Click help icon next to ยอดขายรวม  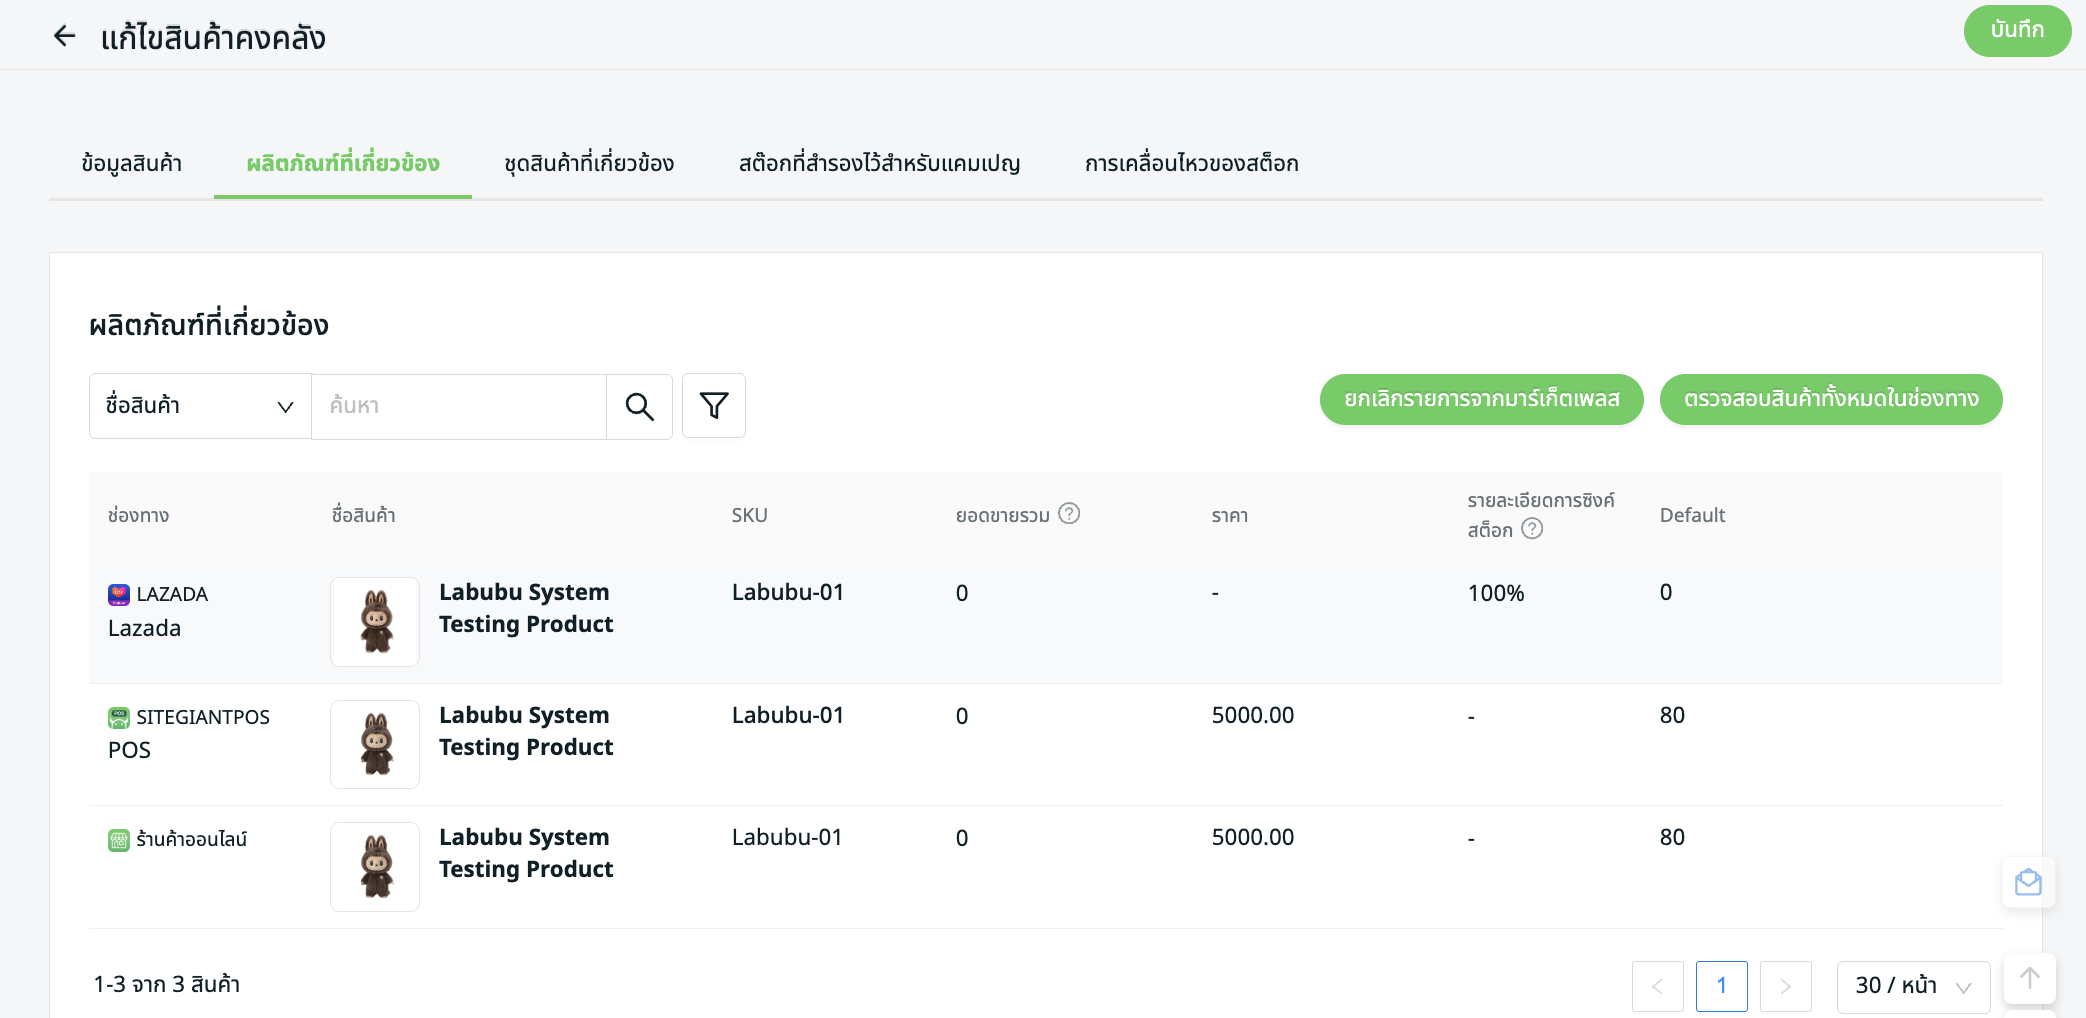click(x=1069, y=514)
